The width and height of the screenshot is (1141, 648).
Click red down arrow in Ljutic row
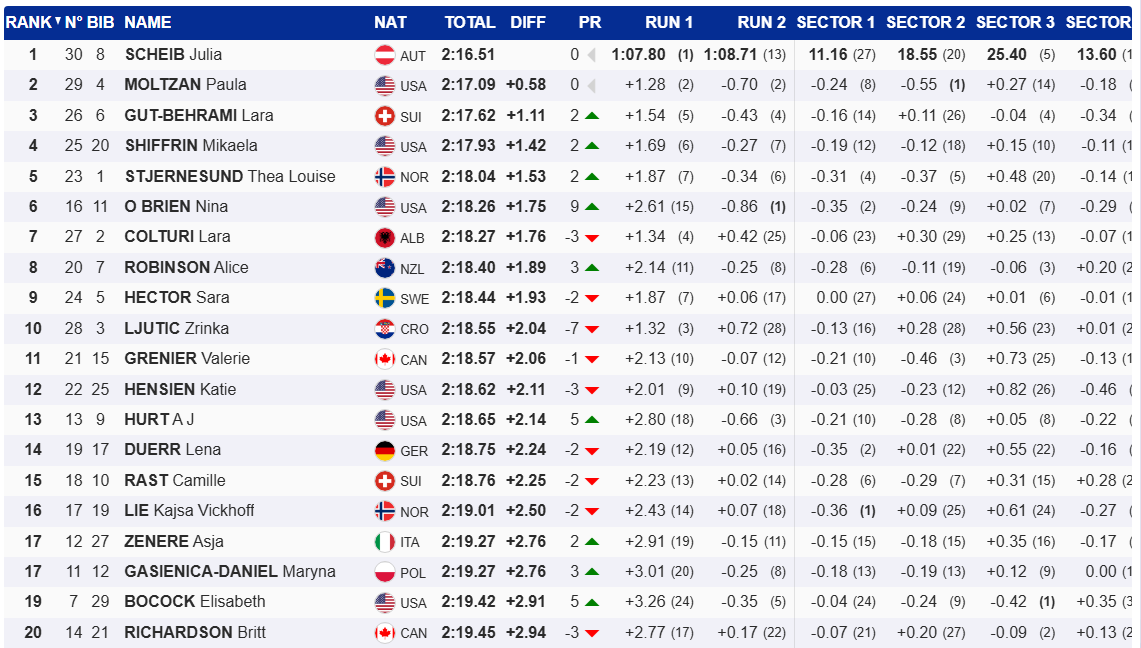tap(592, 329)
